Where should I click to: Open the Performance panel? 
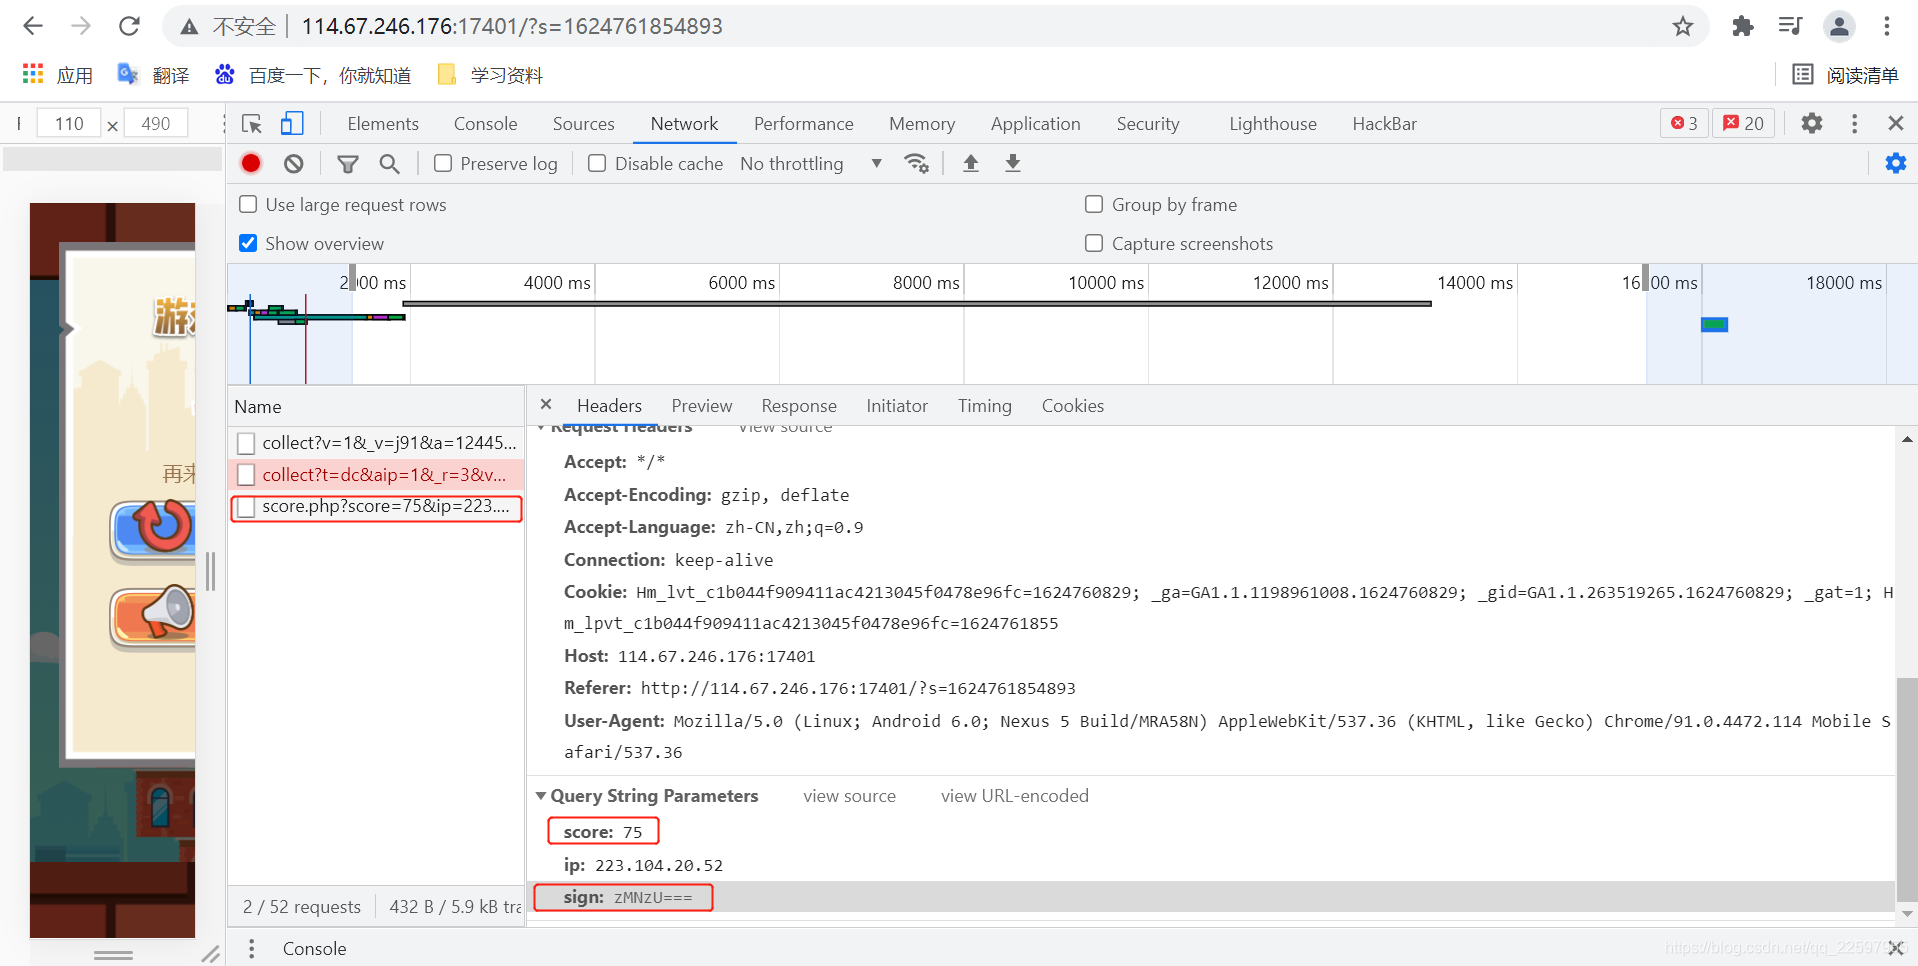coord(803,123)
